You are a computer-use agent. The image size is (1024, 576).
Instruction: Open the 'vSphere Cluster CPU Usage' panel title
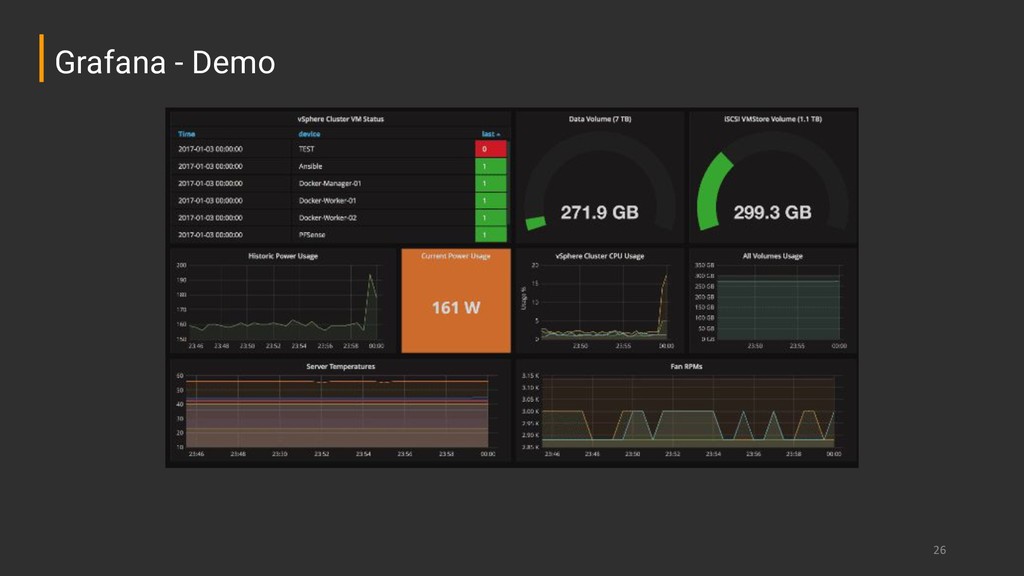600,256
